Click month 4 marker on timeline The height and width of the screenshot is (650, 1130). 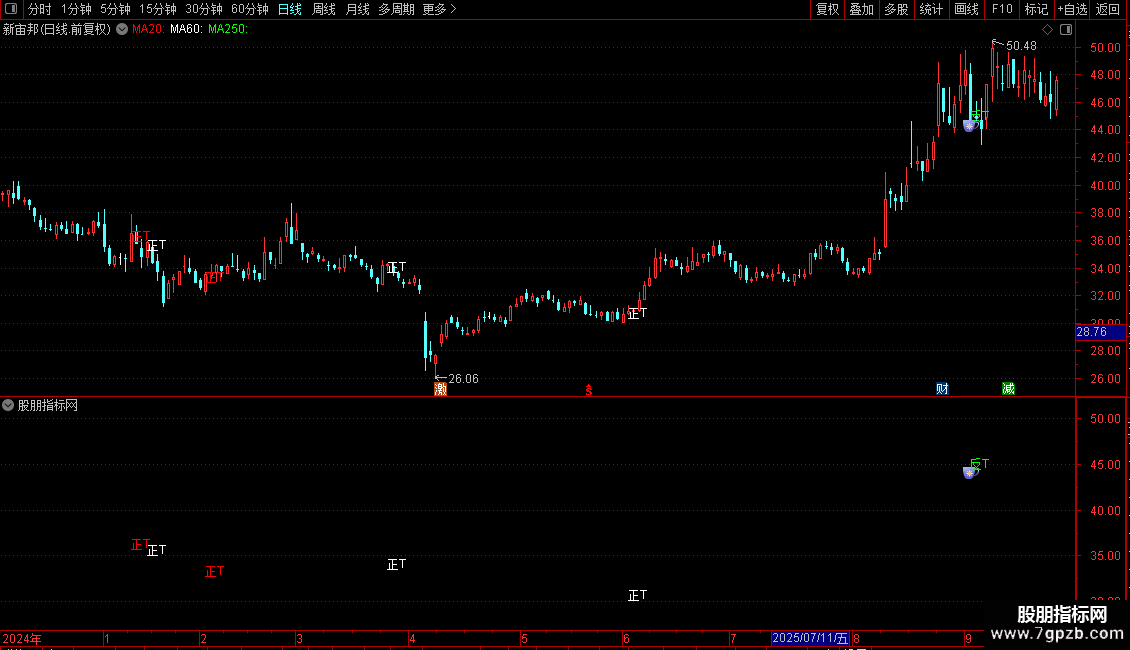point(412,638)
